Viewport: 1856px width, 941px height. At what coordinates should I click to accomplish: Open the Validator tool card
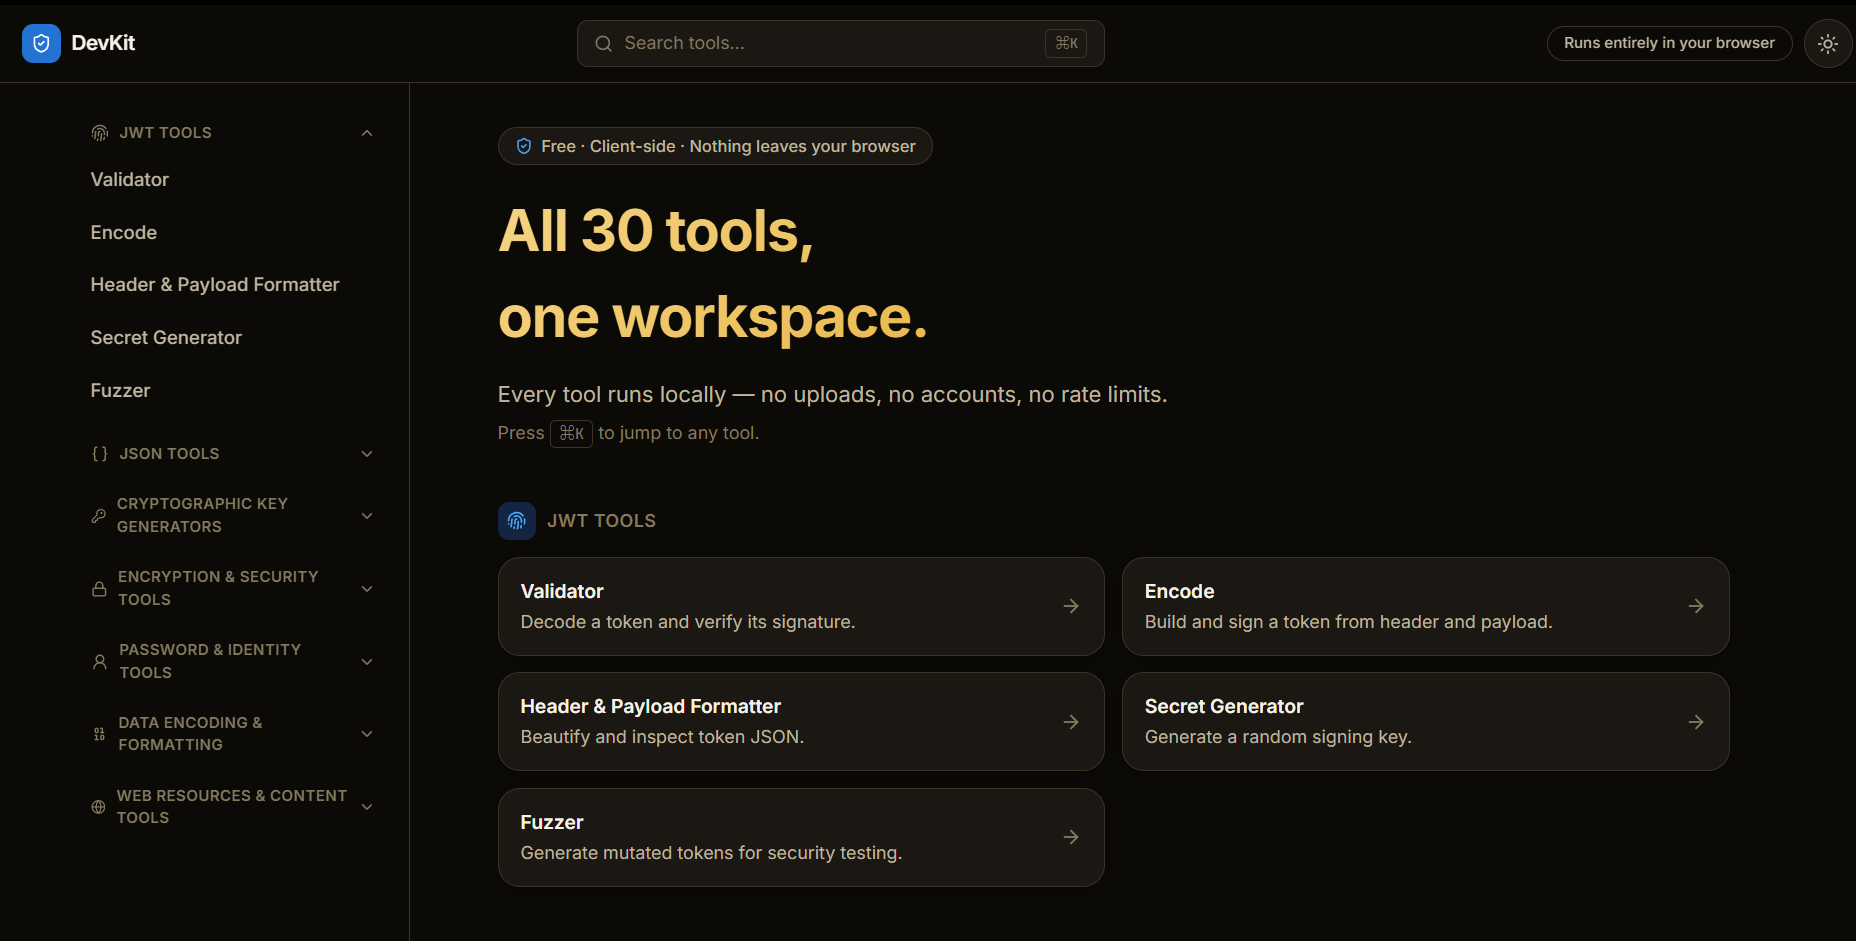point(801,606)
